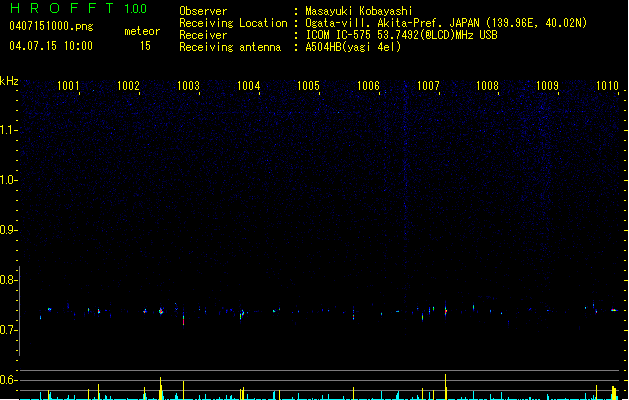The image size is (629, 400).
Task: Click the 0.7 kHz axis label
Action: click(x=8, y=330)
